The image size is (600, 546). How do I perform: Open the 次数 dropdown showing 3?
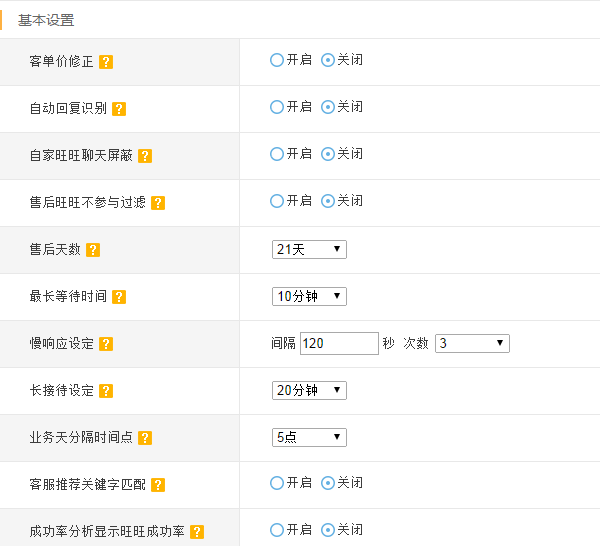click(x=472, y=343)
